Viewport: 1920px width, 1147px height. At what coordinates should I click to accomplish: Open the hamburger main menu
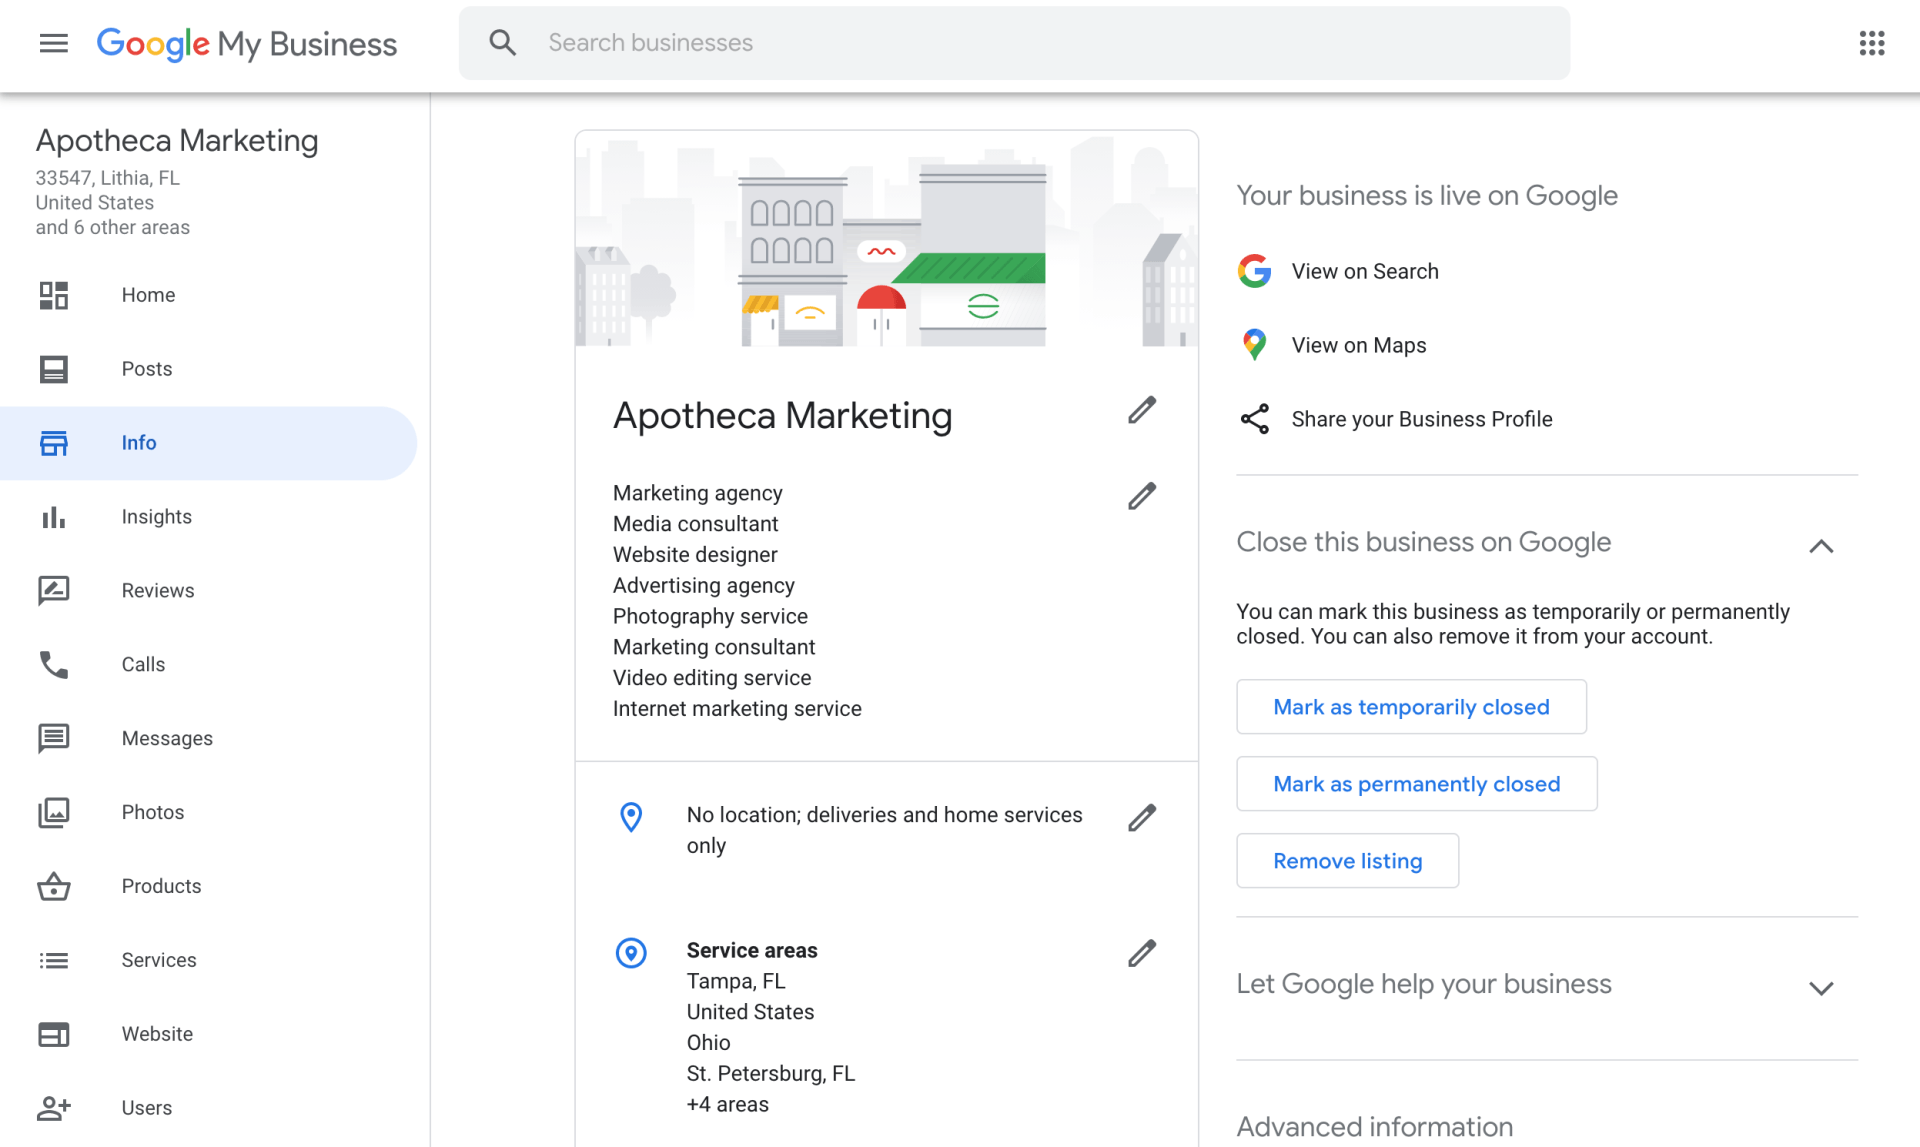click(x=54, y=43)
